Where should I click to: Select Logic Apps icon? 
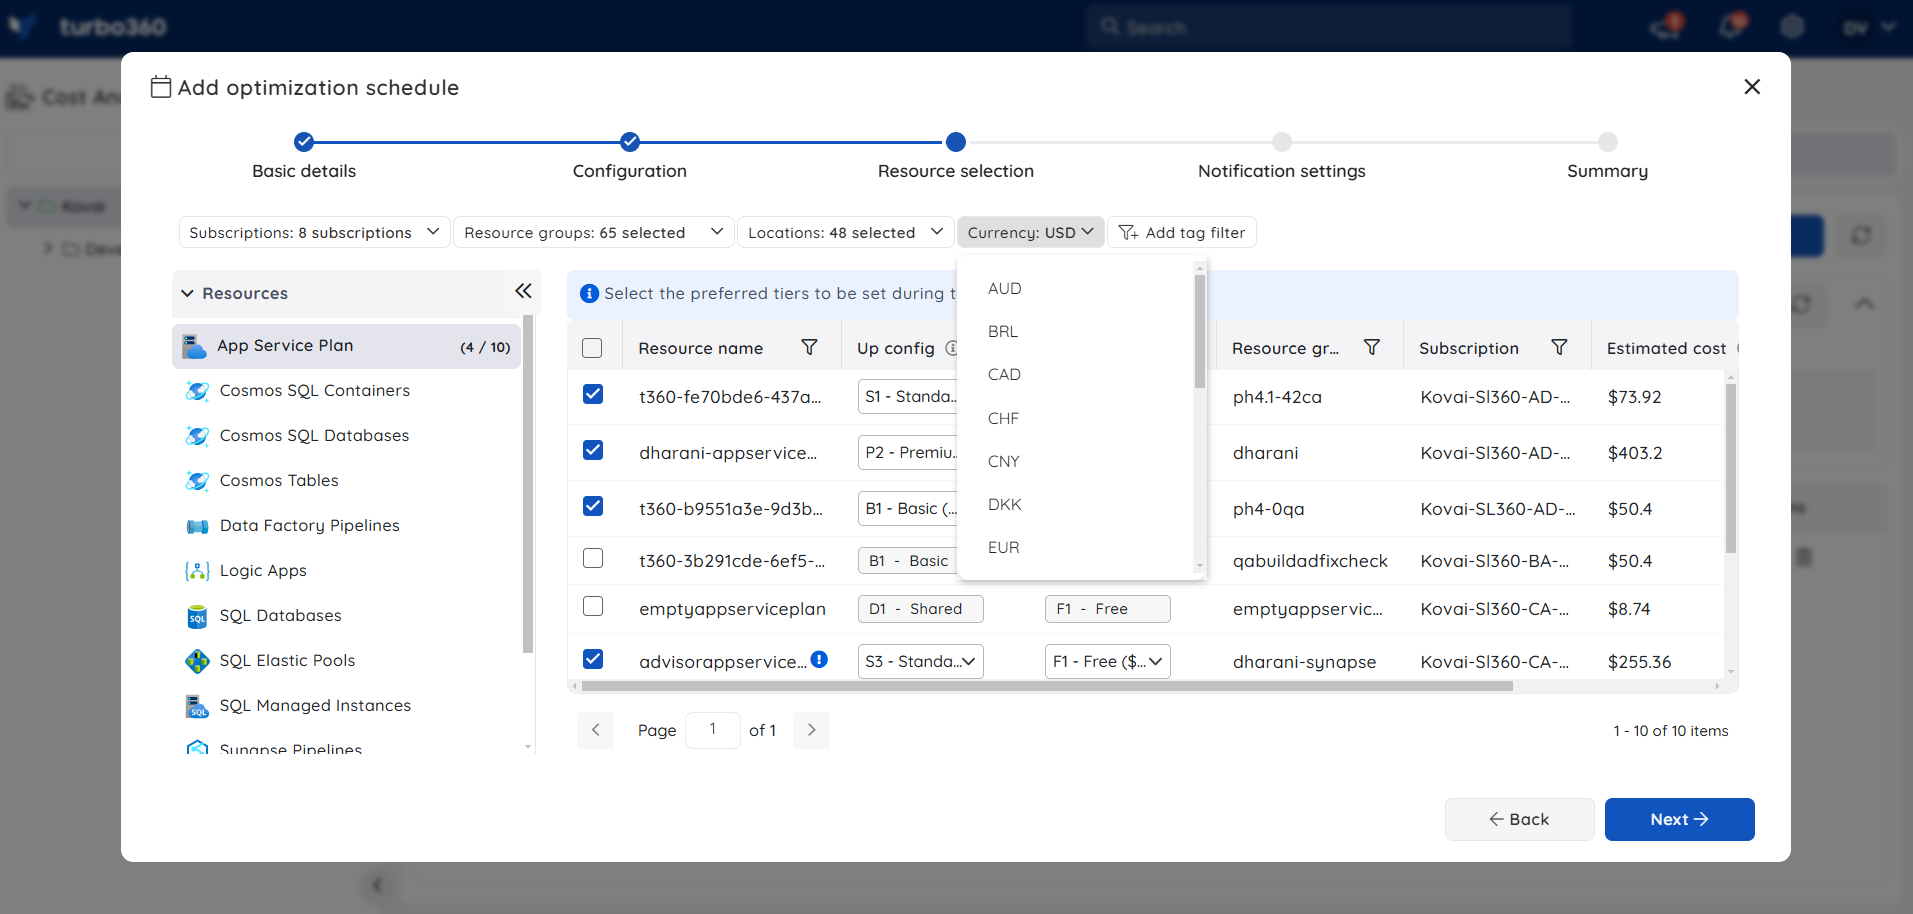point(198,571)
